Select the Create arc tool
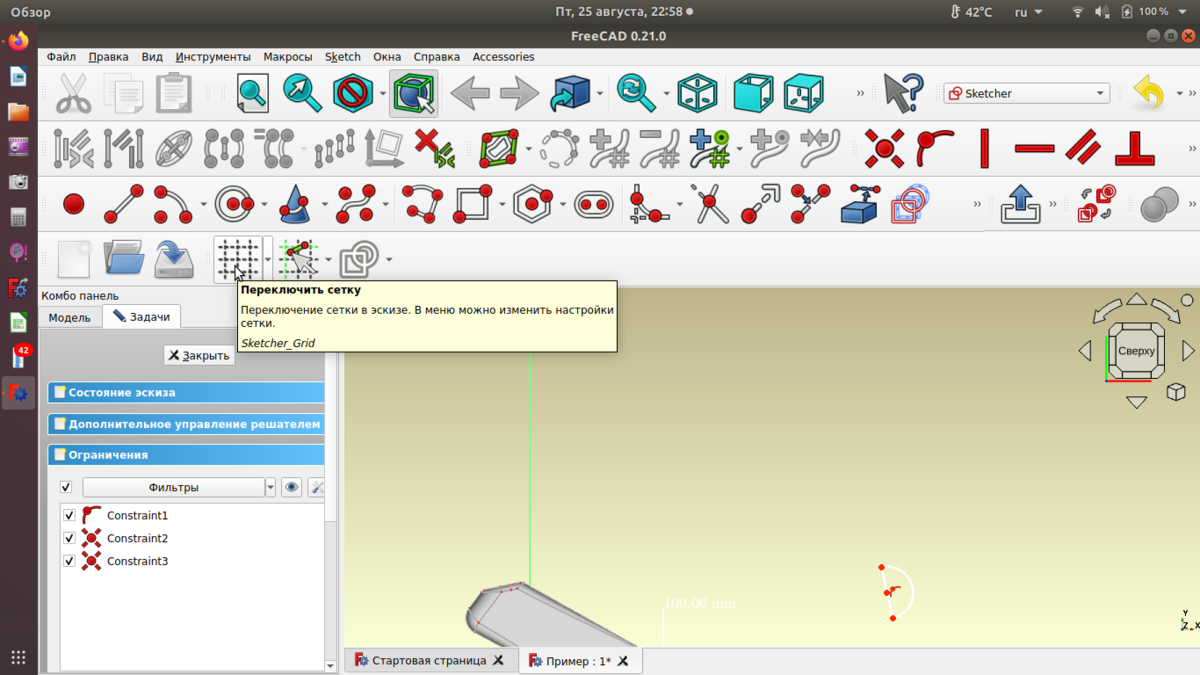Image resolution: width=1200 pixels, height=675 pixels. [173, 205]
